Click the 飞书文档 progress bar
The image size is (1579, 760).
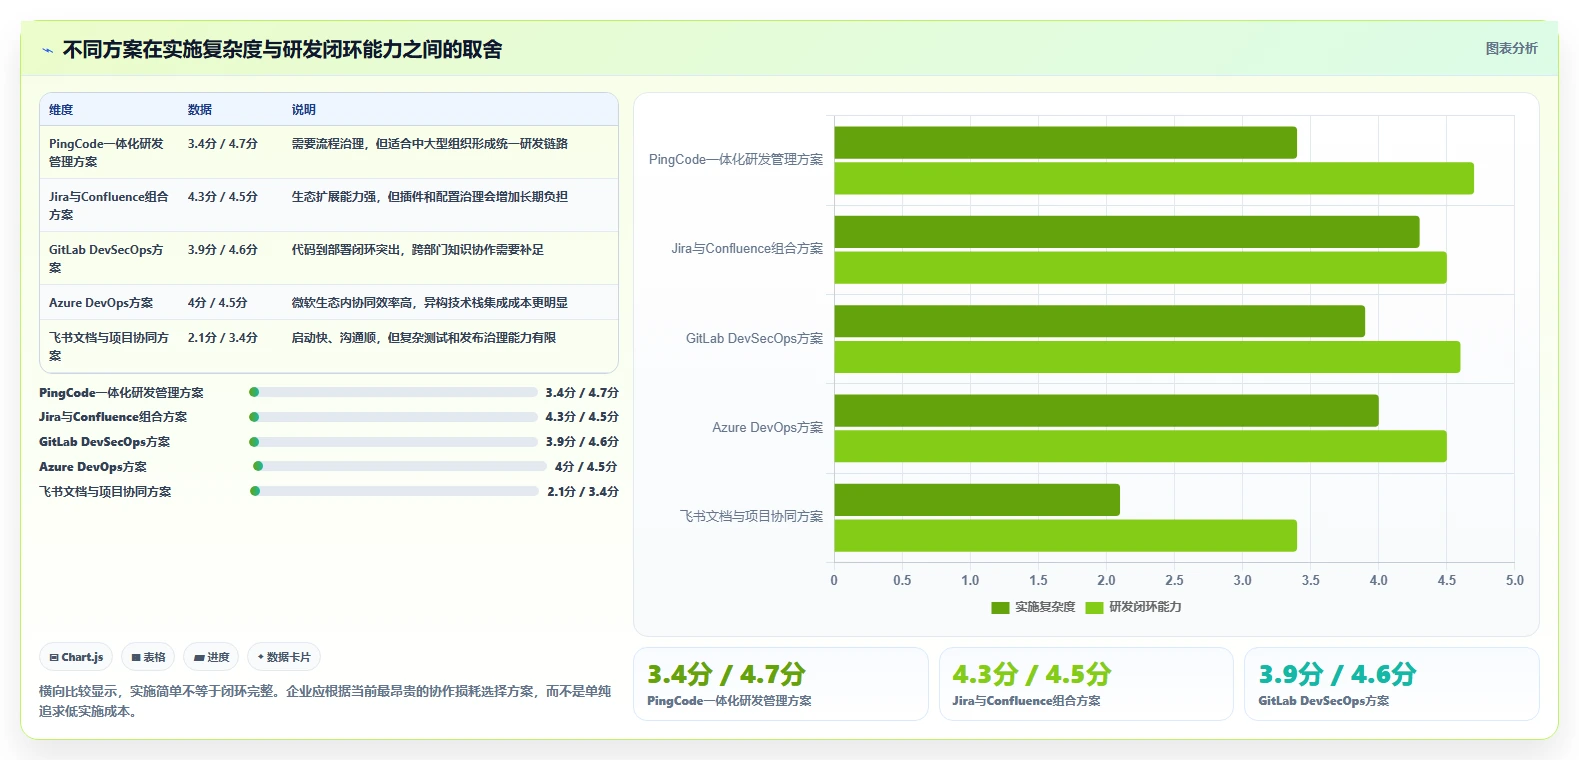394,491
